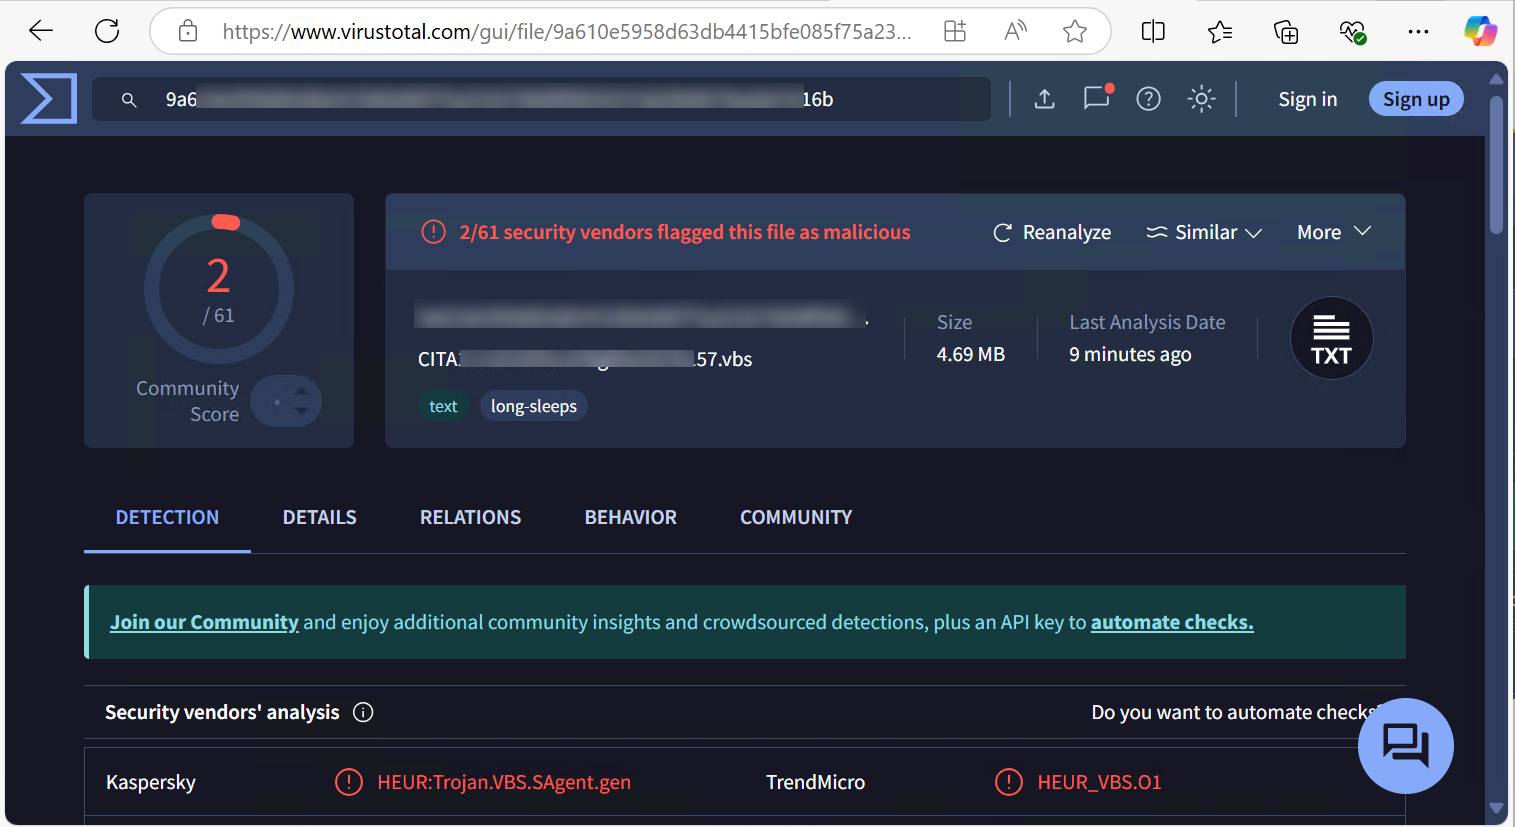Click the VirusTotal logo icon
This screenshot has width=1515, height=827.
point(48,99)
